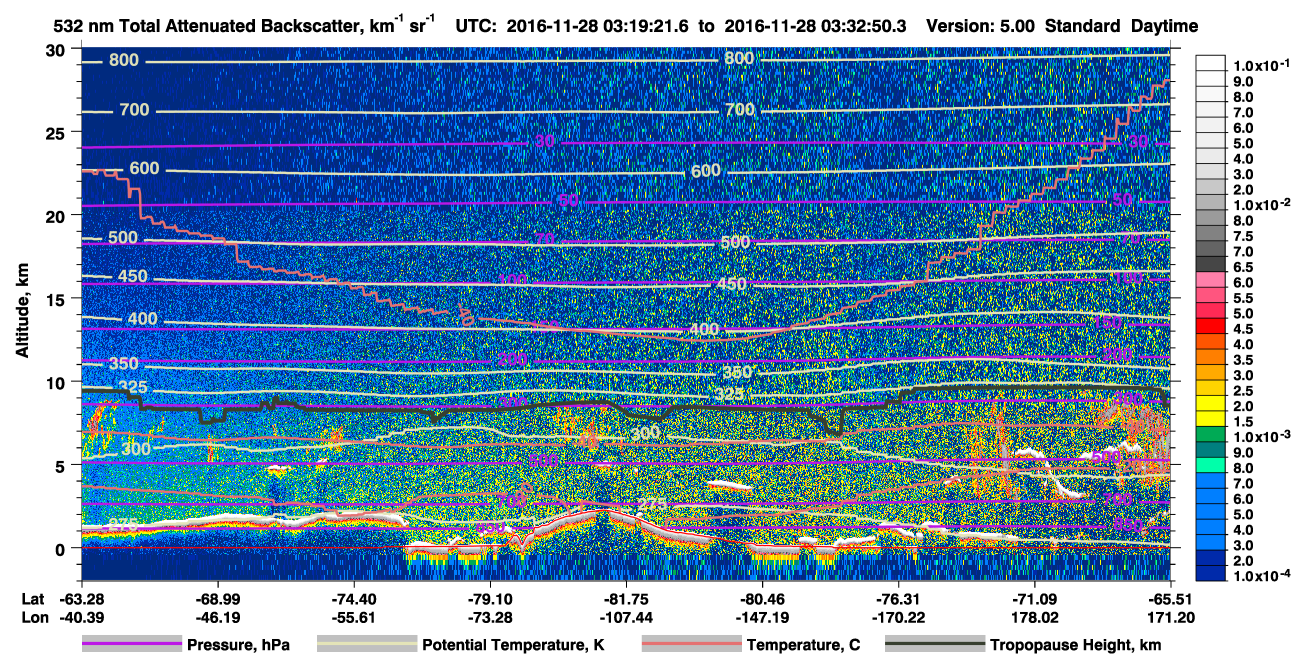The image size is (1300, 667).
Task: Click the Version: 5.00 text
Action: 982,26
